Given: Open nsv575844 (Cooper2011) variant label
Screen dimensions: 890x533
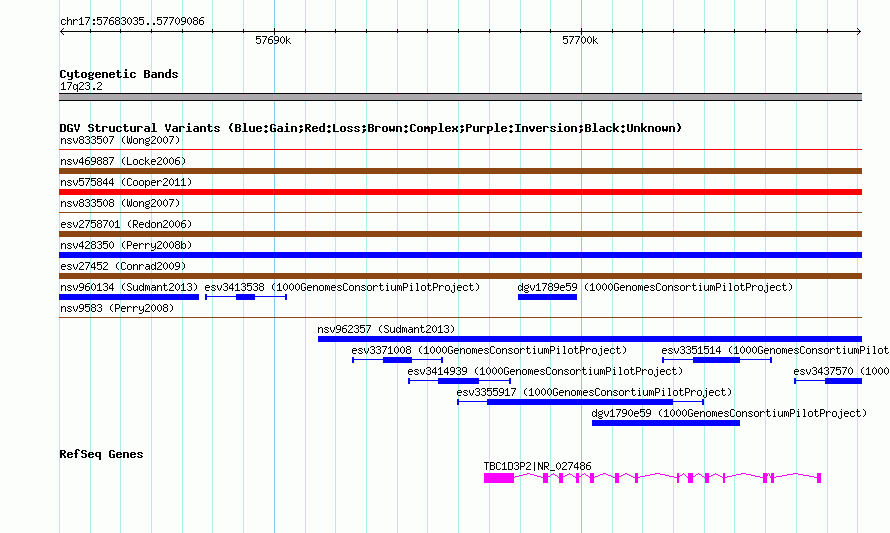Looking at the screenshot, I should (126, 182).
